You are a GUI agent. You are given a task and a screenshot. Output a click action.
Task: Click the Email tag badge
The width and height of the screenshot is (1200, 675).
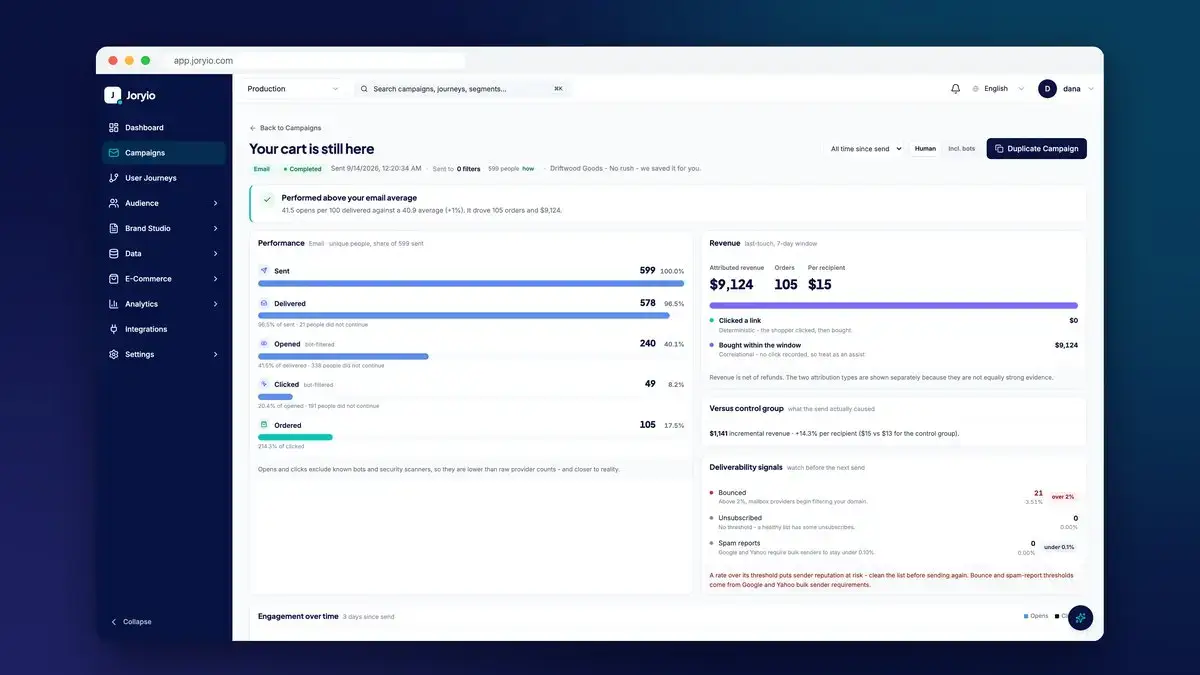tap(262, 169)
